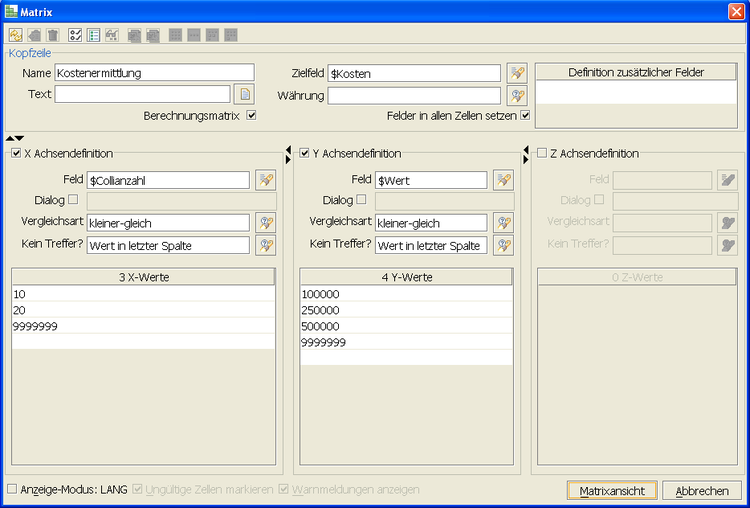
Task: Click the list view icon in toolbar
Action: [93, 35]
